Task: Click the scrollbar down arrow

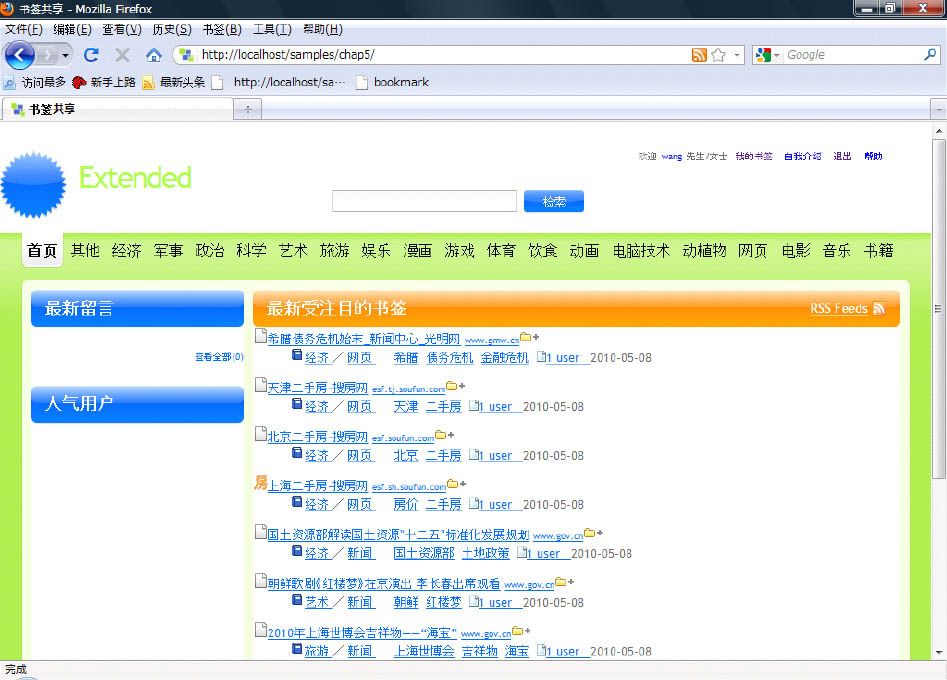Action: 939,652
